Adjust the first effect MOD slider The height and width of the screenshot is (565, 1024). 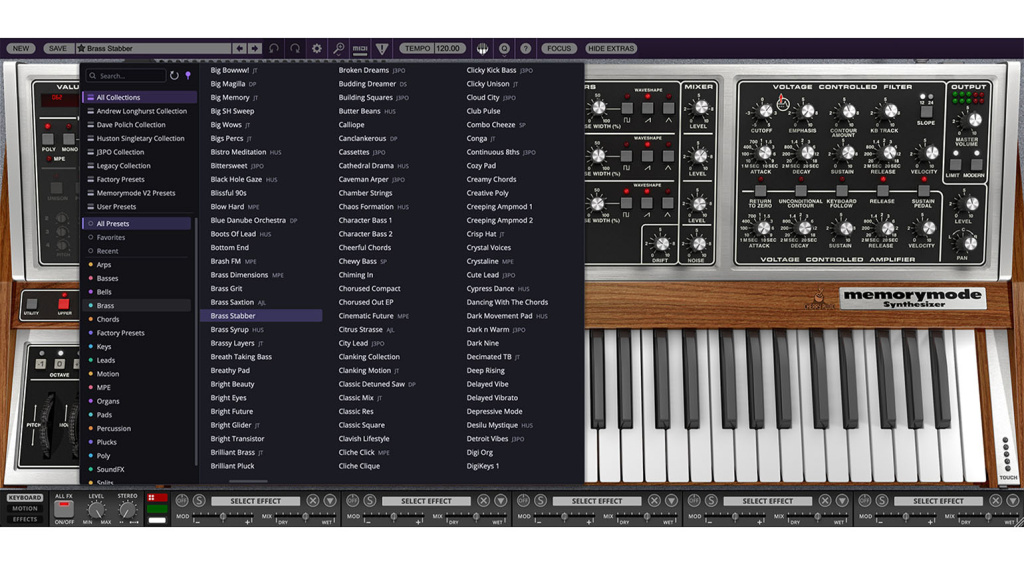pos(223,517)
